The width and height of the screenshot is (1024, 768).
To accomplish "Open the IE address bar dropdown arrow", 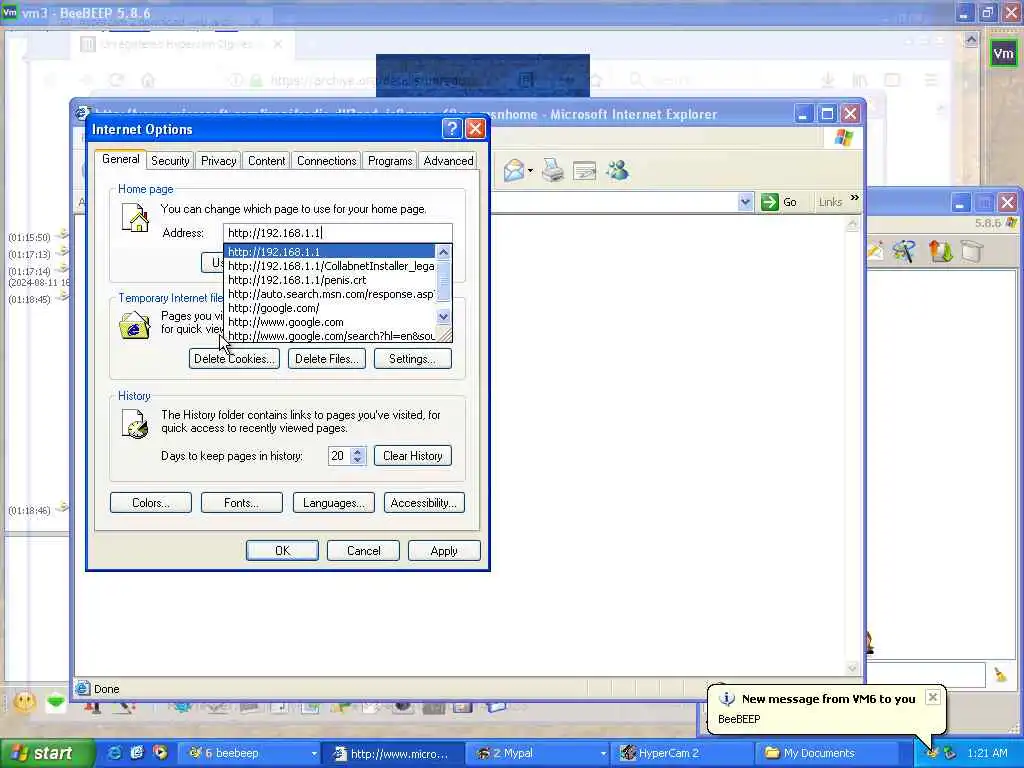I will (x=745, y=202).
